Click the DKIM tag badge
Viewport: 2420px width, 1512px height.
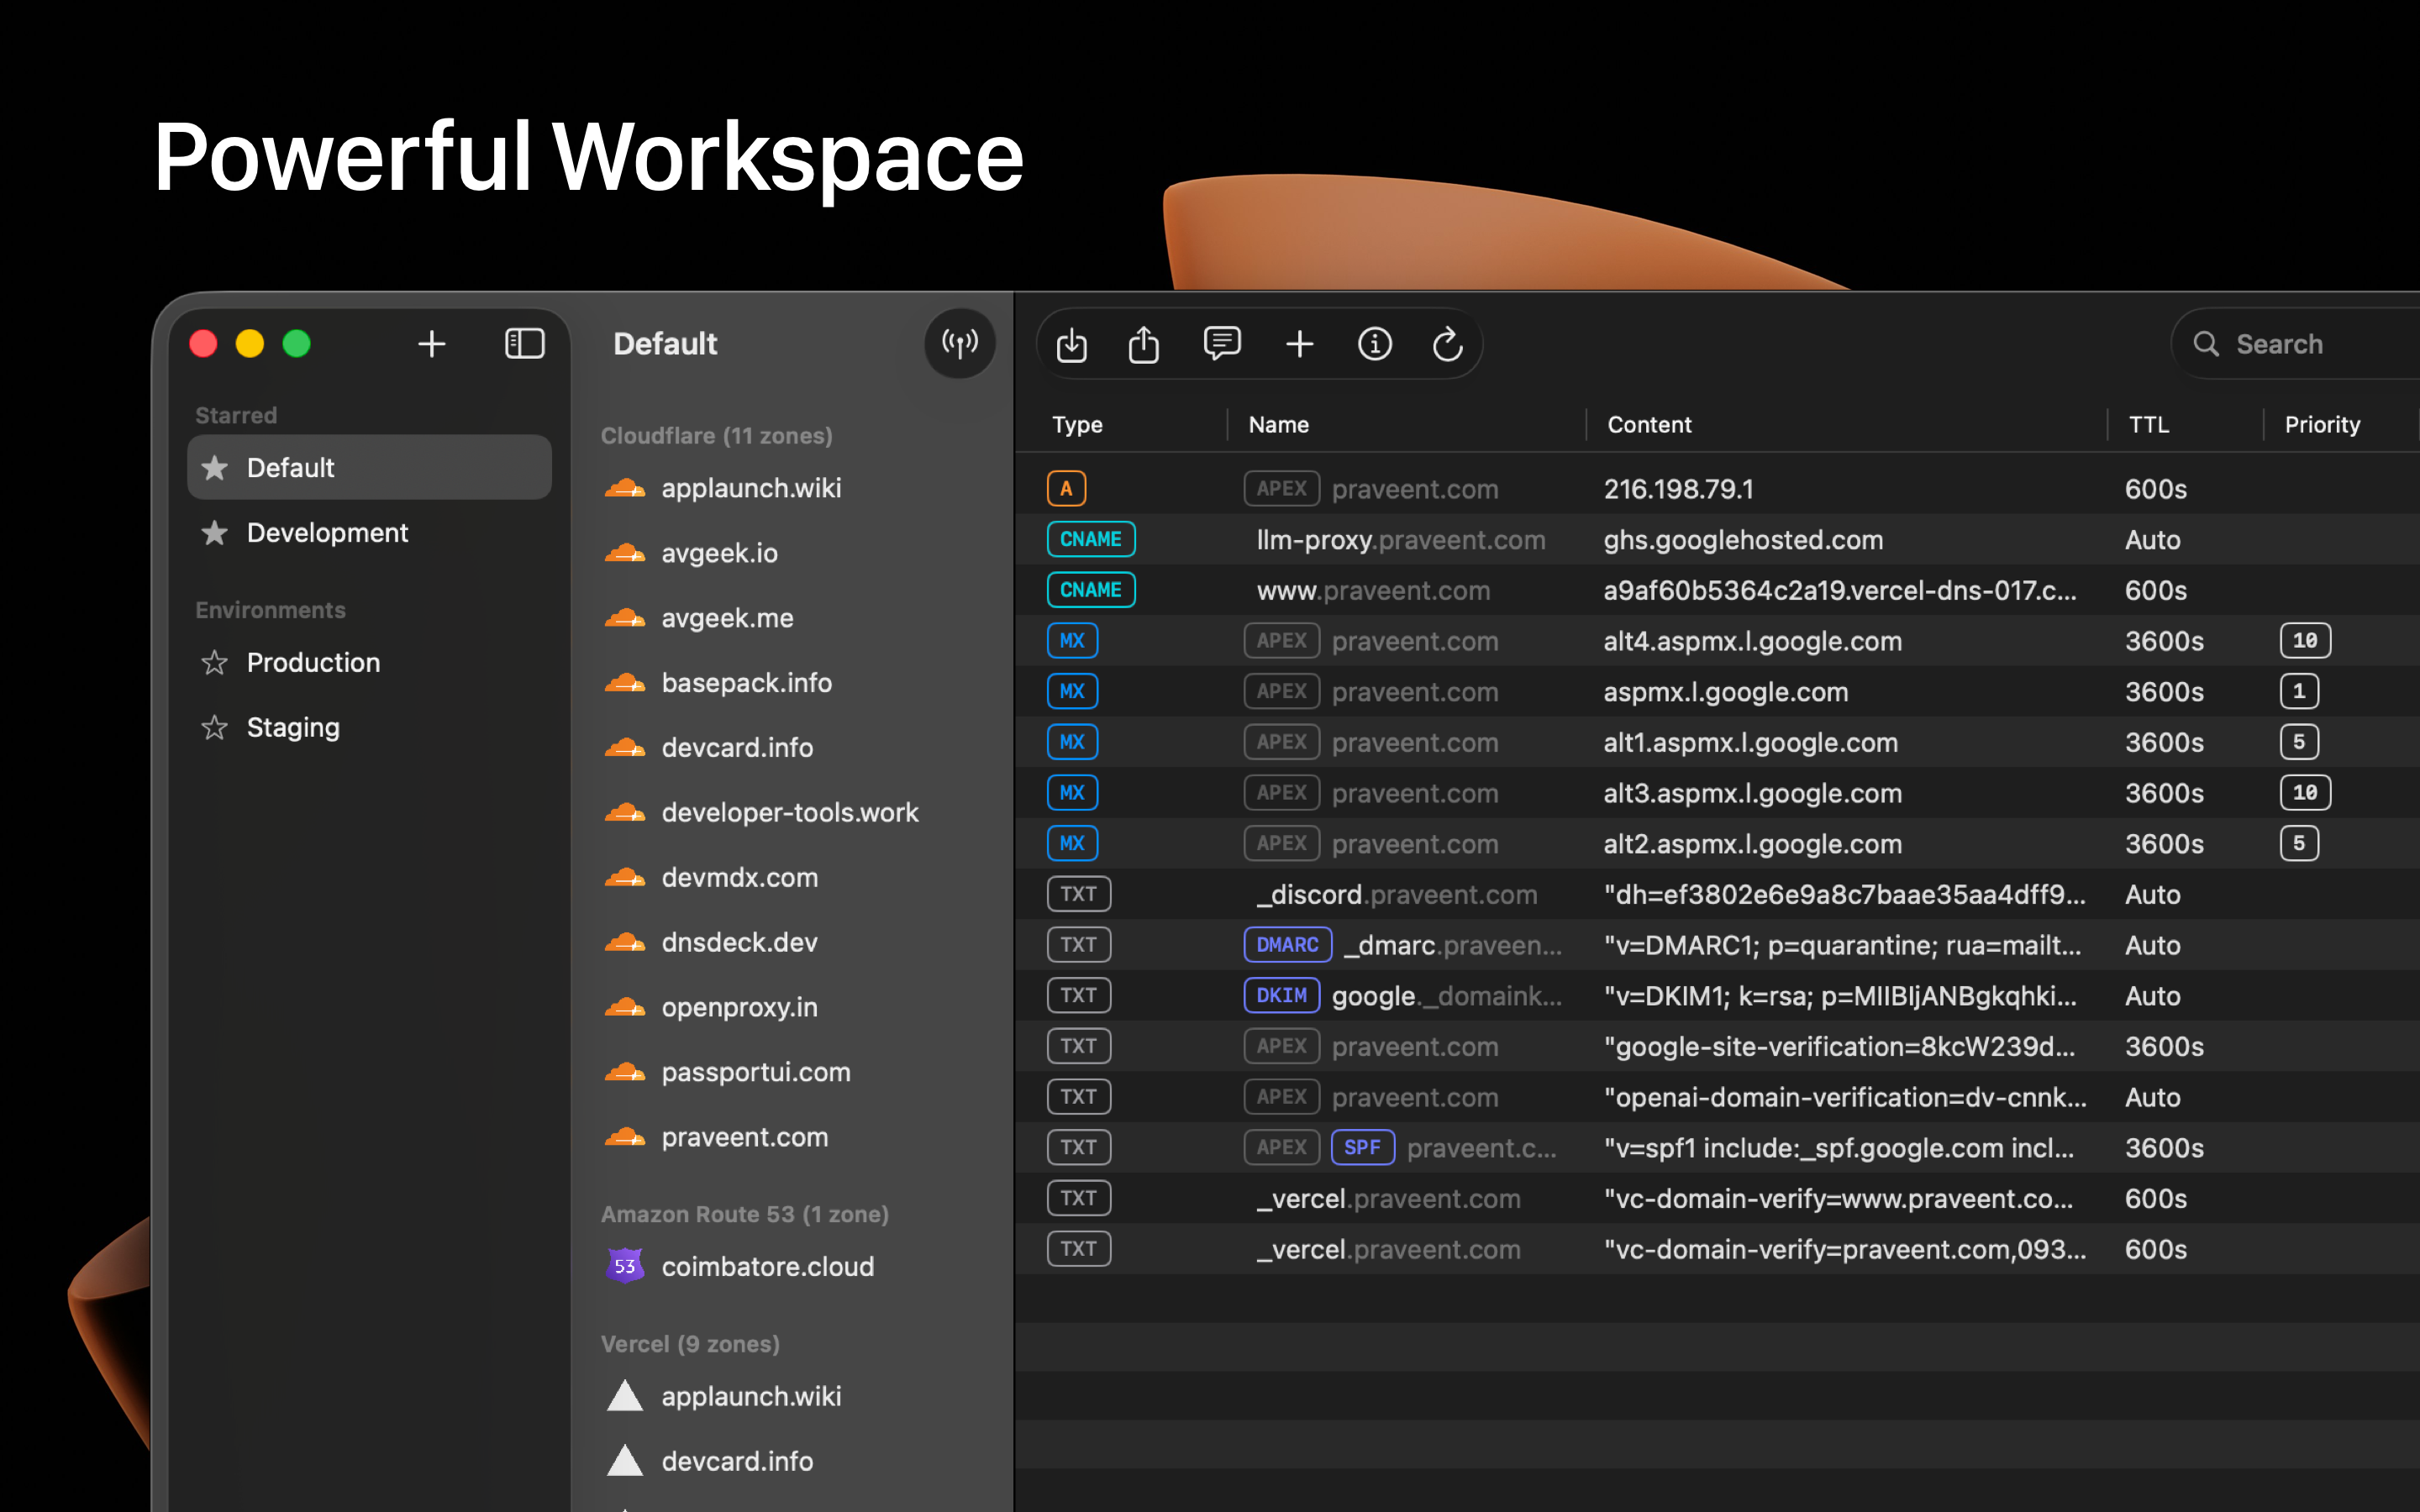[x=1281, y=995]
